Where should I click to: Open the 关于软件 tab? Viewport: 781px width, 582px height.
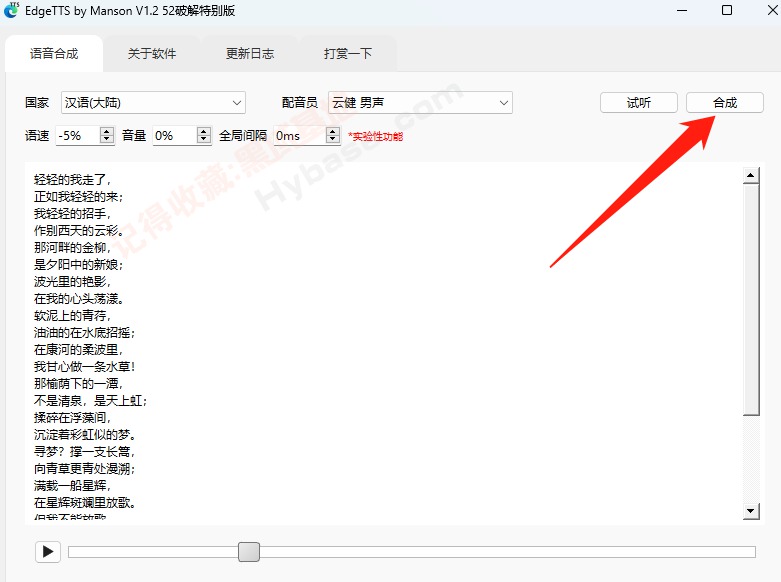[152, 53]
